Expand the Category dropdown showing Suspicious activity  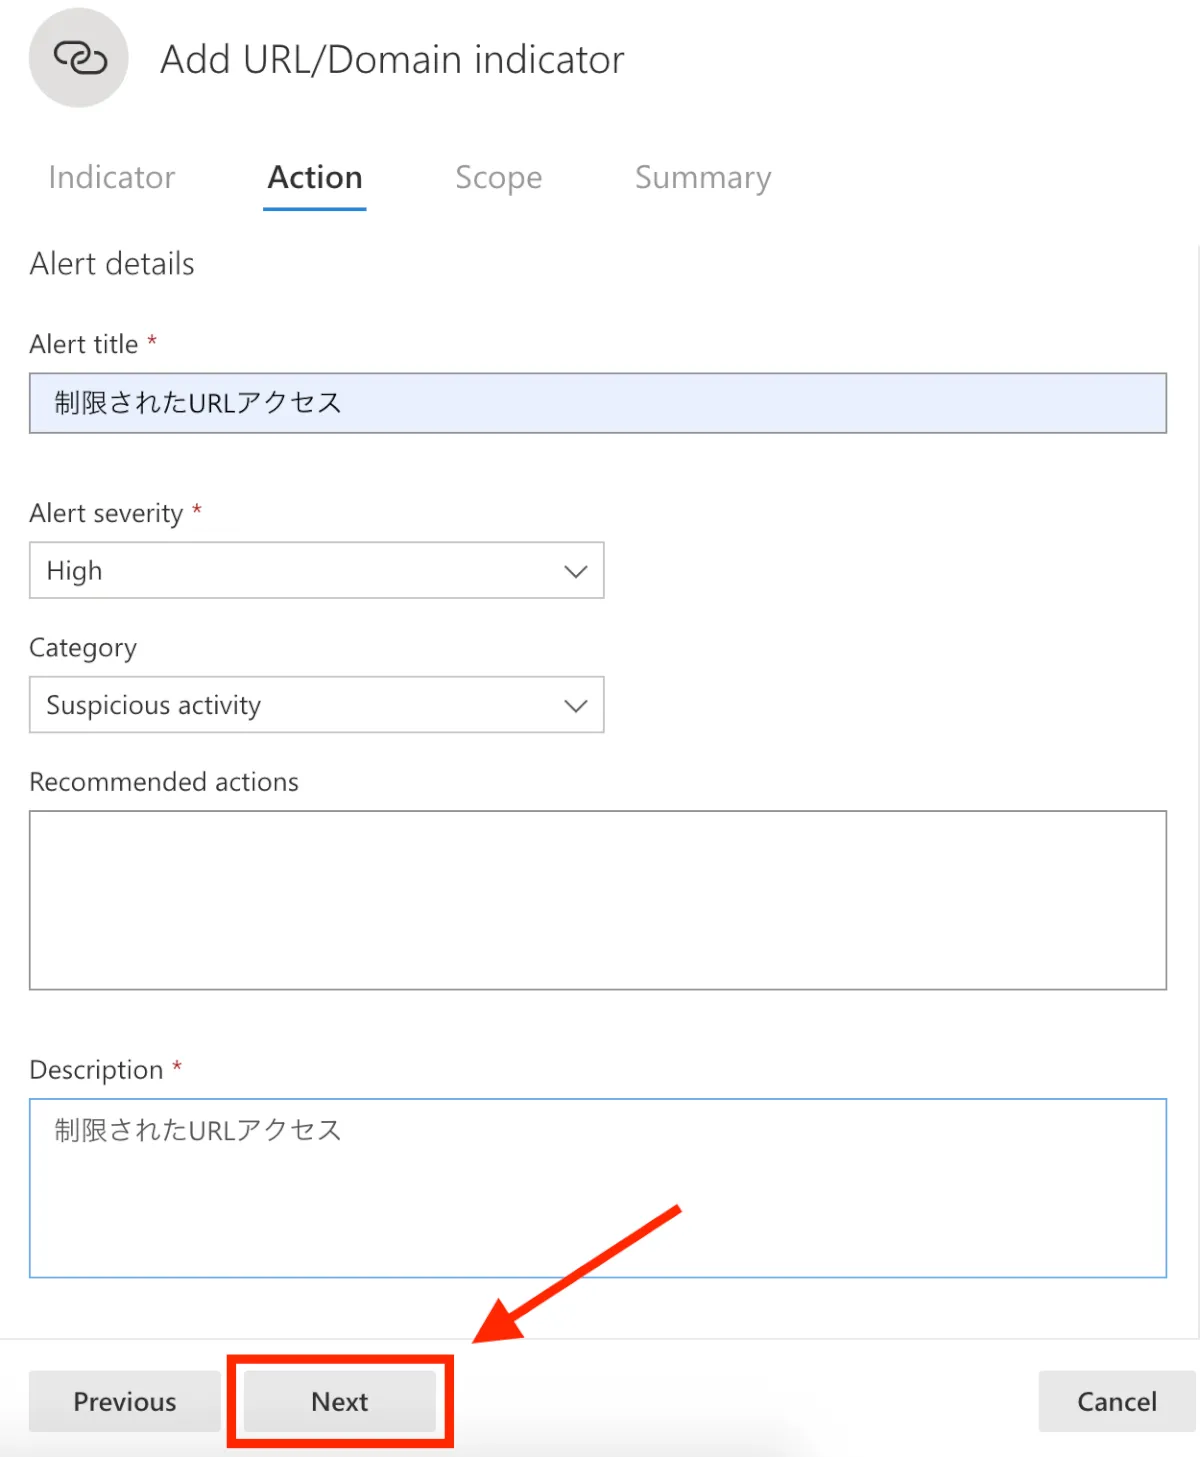click(316, 705)
